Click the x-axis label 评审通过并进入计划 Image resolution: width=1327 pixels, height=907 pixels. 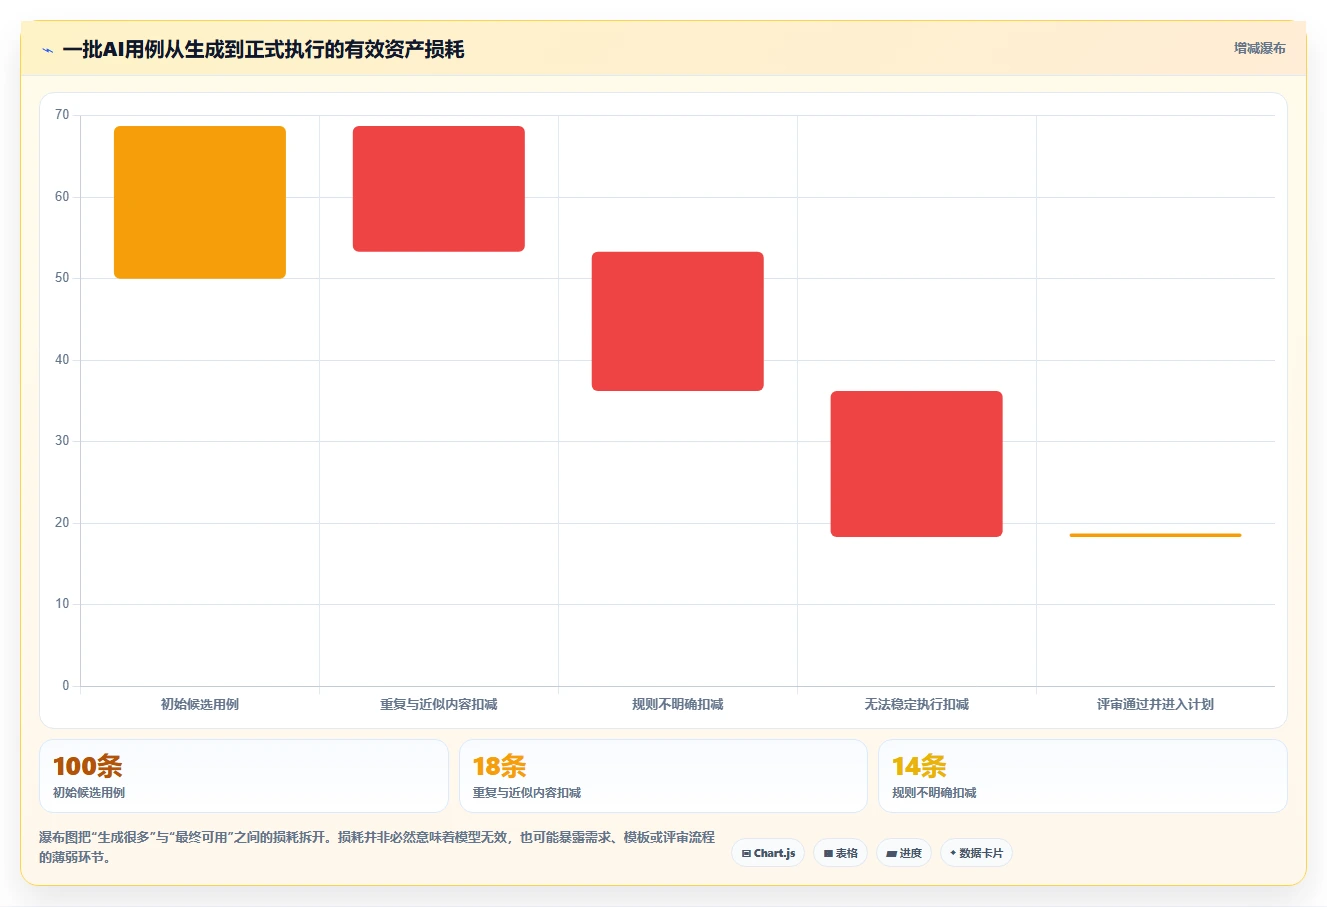[x=1155, y=704]
